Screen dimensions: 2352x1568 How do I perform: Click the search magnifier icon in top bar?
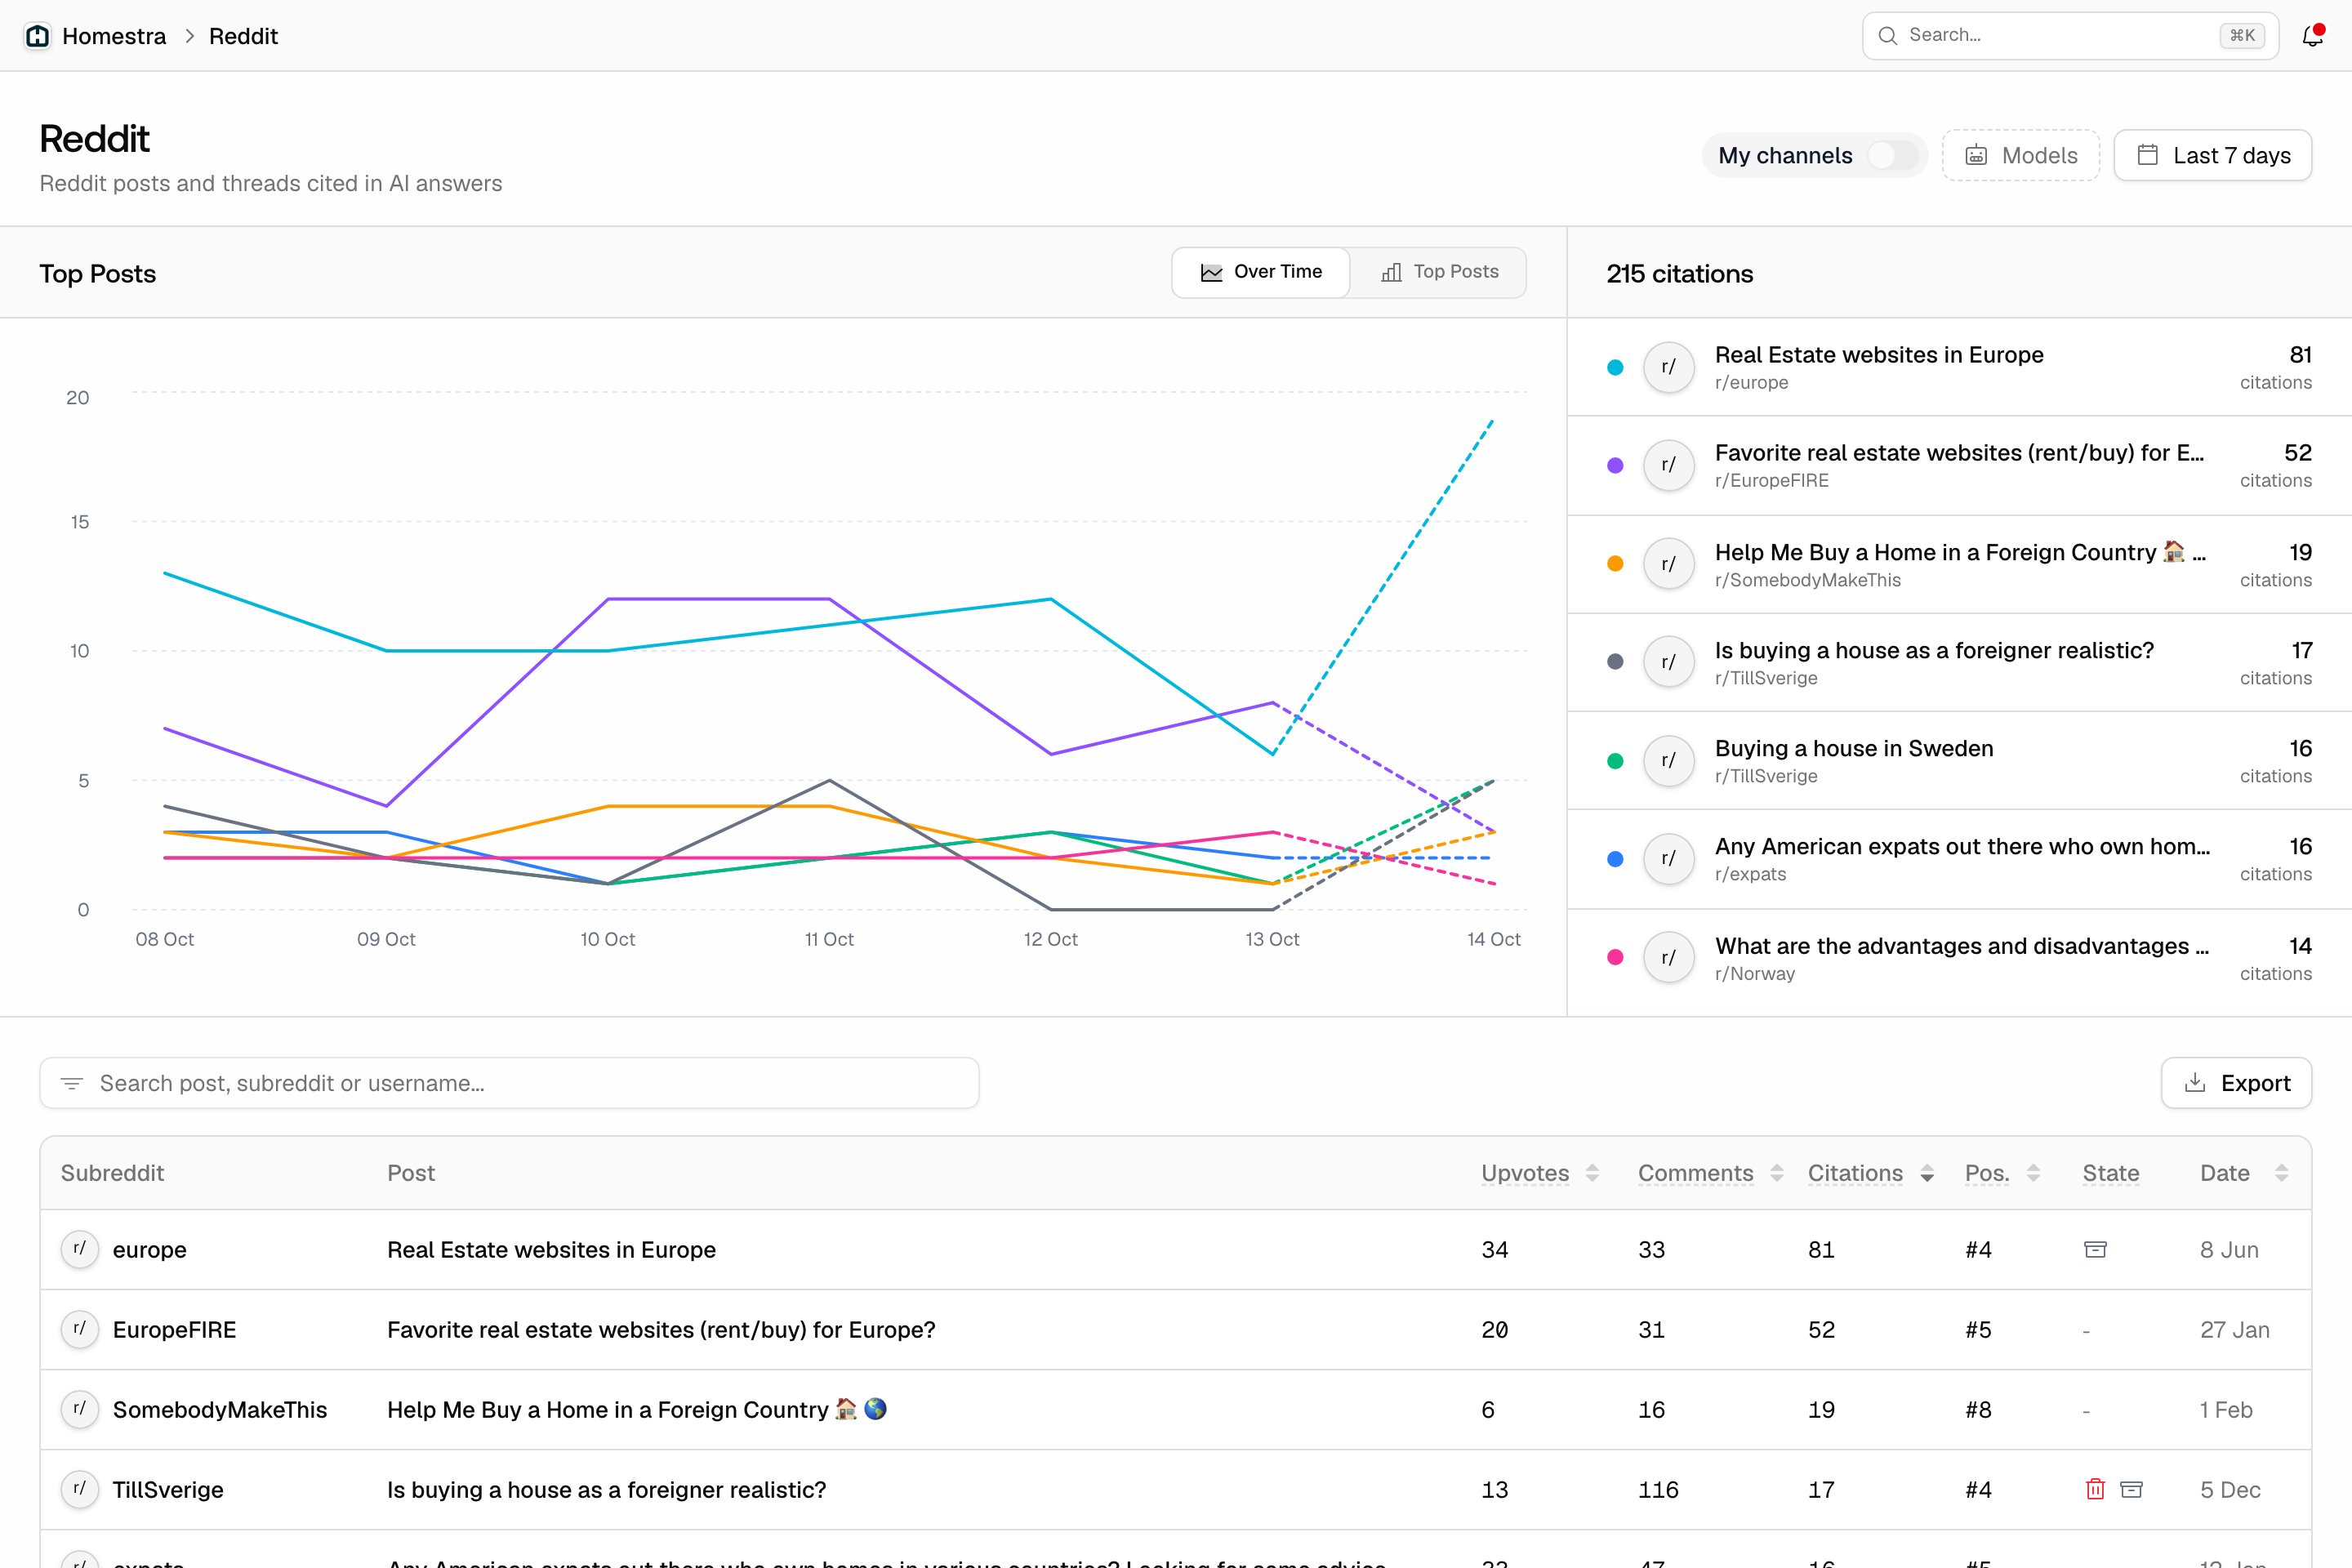click(x=1887, y=36)
